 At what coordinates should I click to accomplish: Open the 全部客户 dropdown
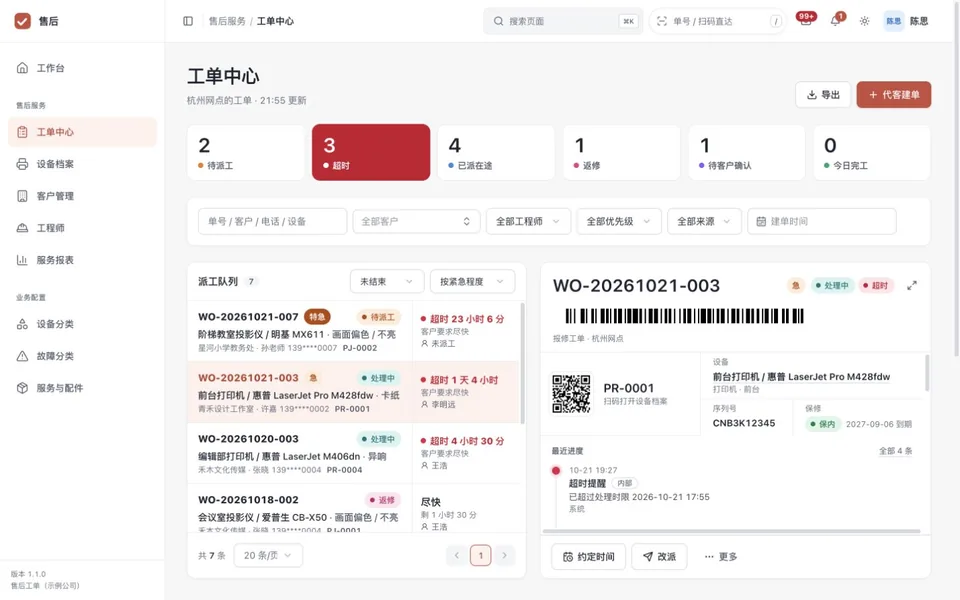(416, 221)
